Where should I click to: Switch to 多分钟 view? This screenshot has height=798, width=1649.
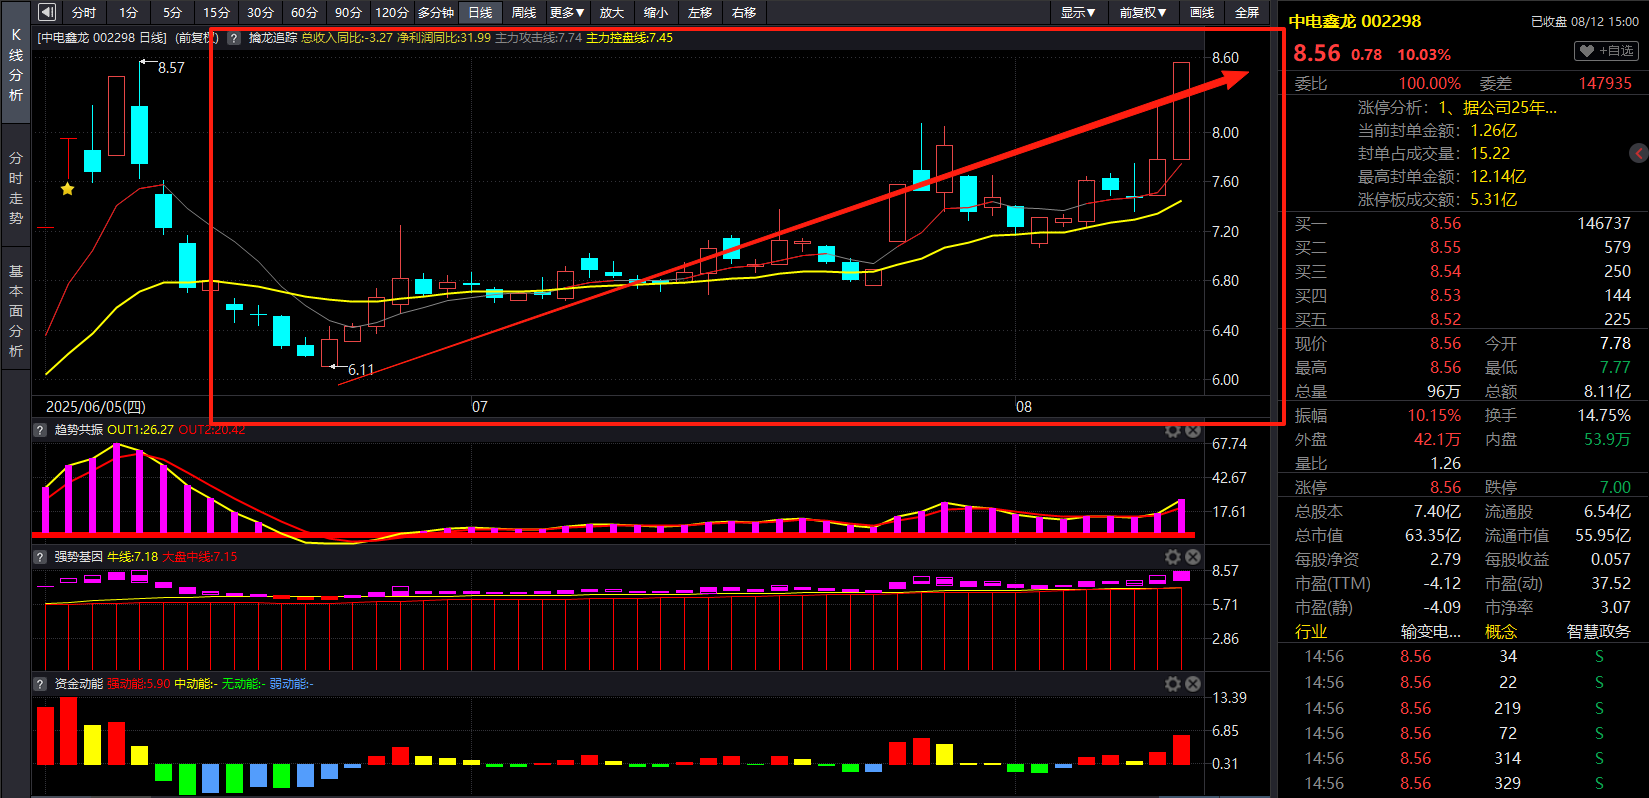436,12
